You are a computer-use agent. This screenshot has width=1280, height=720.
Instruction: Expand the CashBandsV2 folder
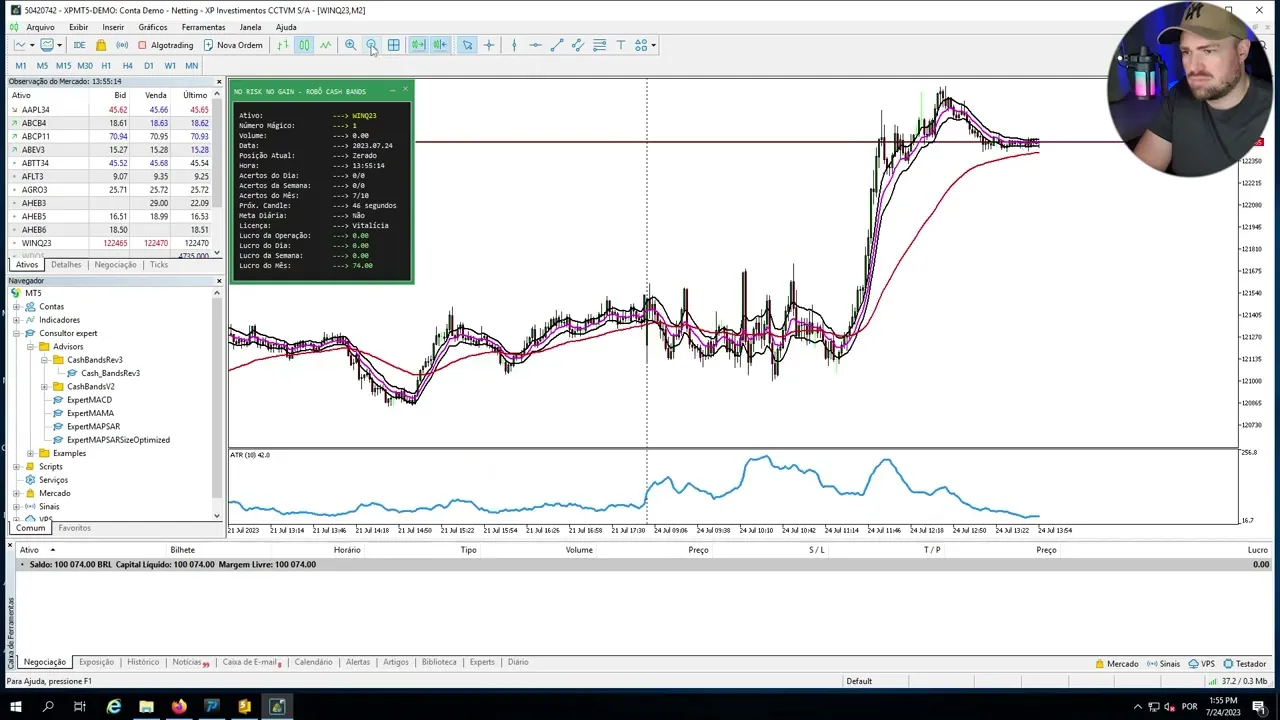pos(45,387)
